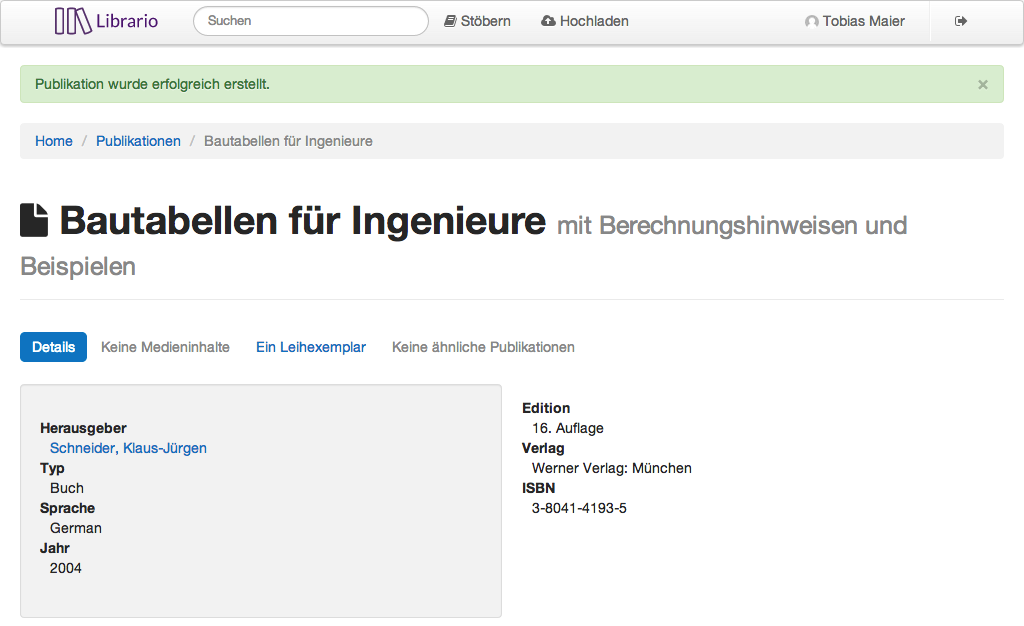Select the Bautabellen für Ingenieure breadcrumb entry

point(287,141)
